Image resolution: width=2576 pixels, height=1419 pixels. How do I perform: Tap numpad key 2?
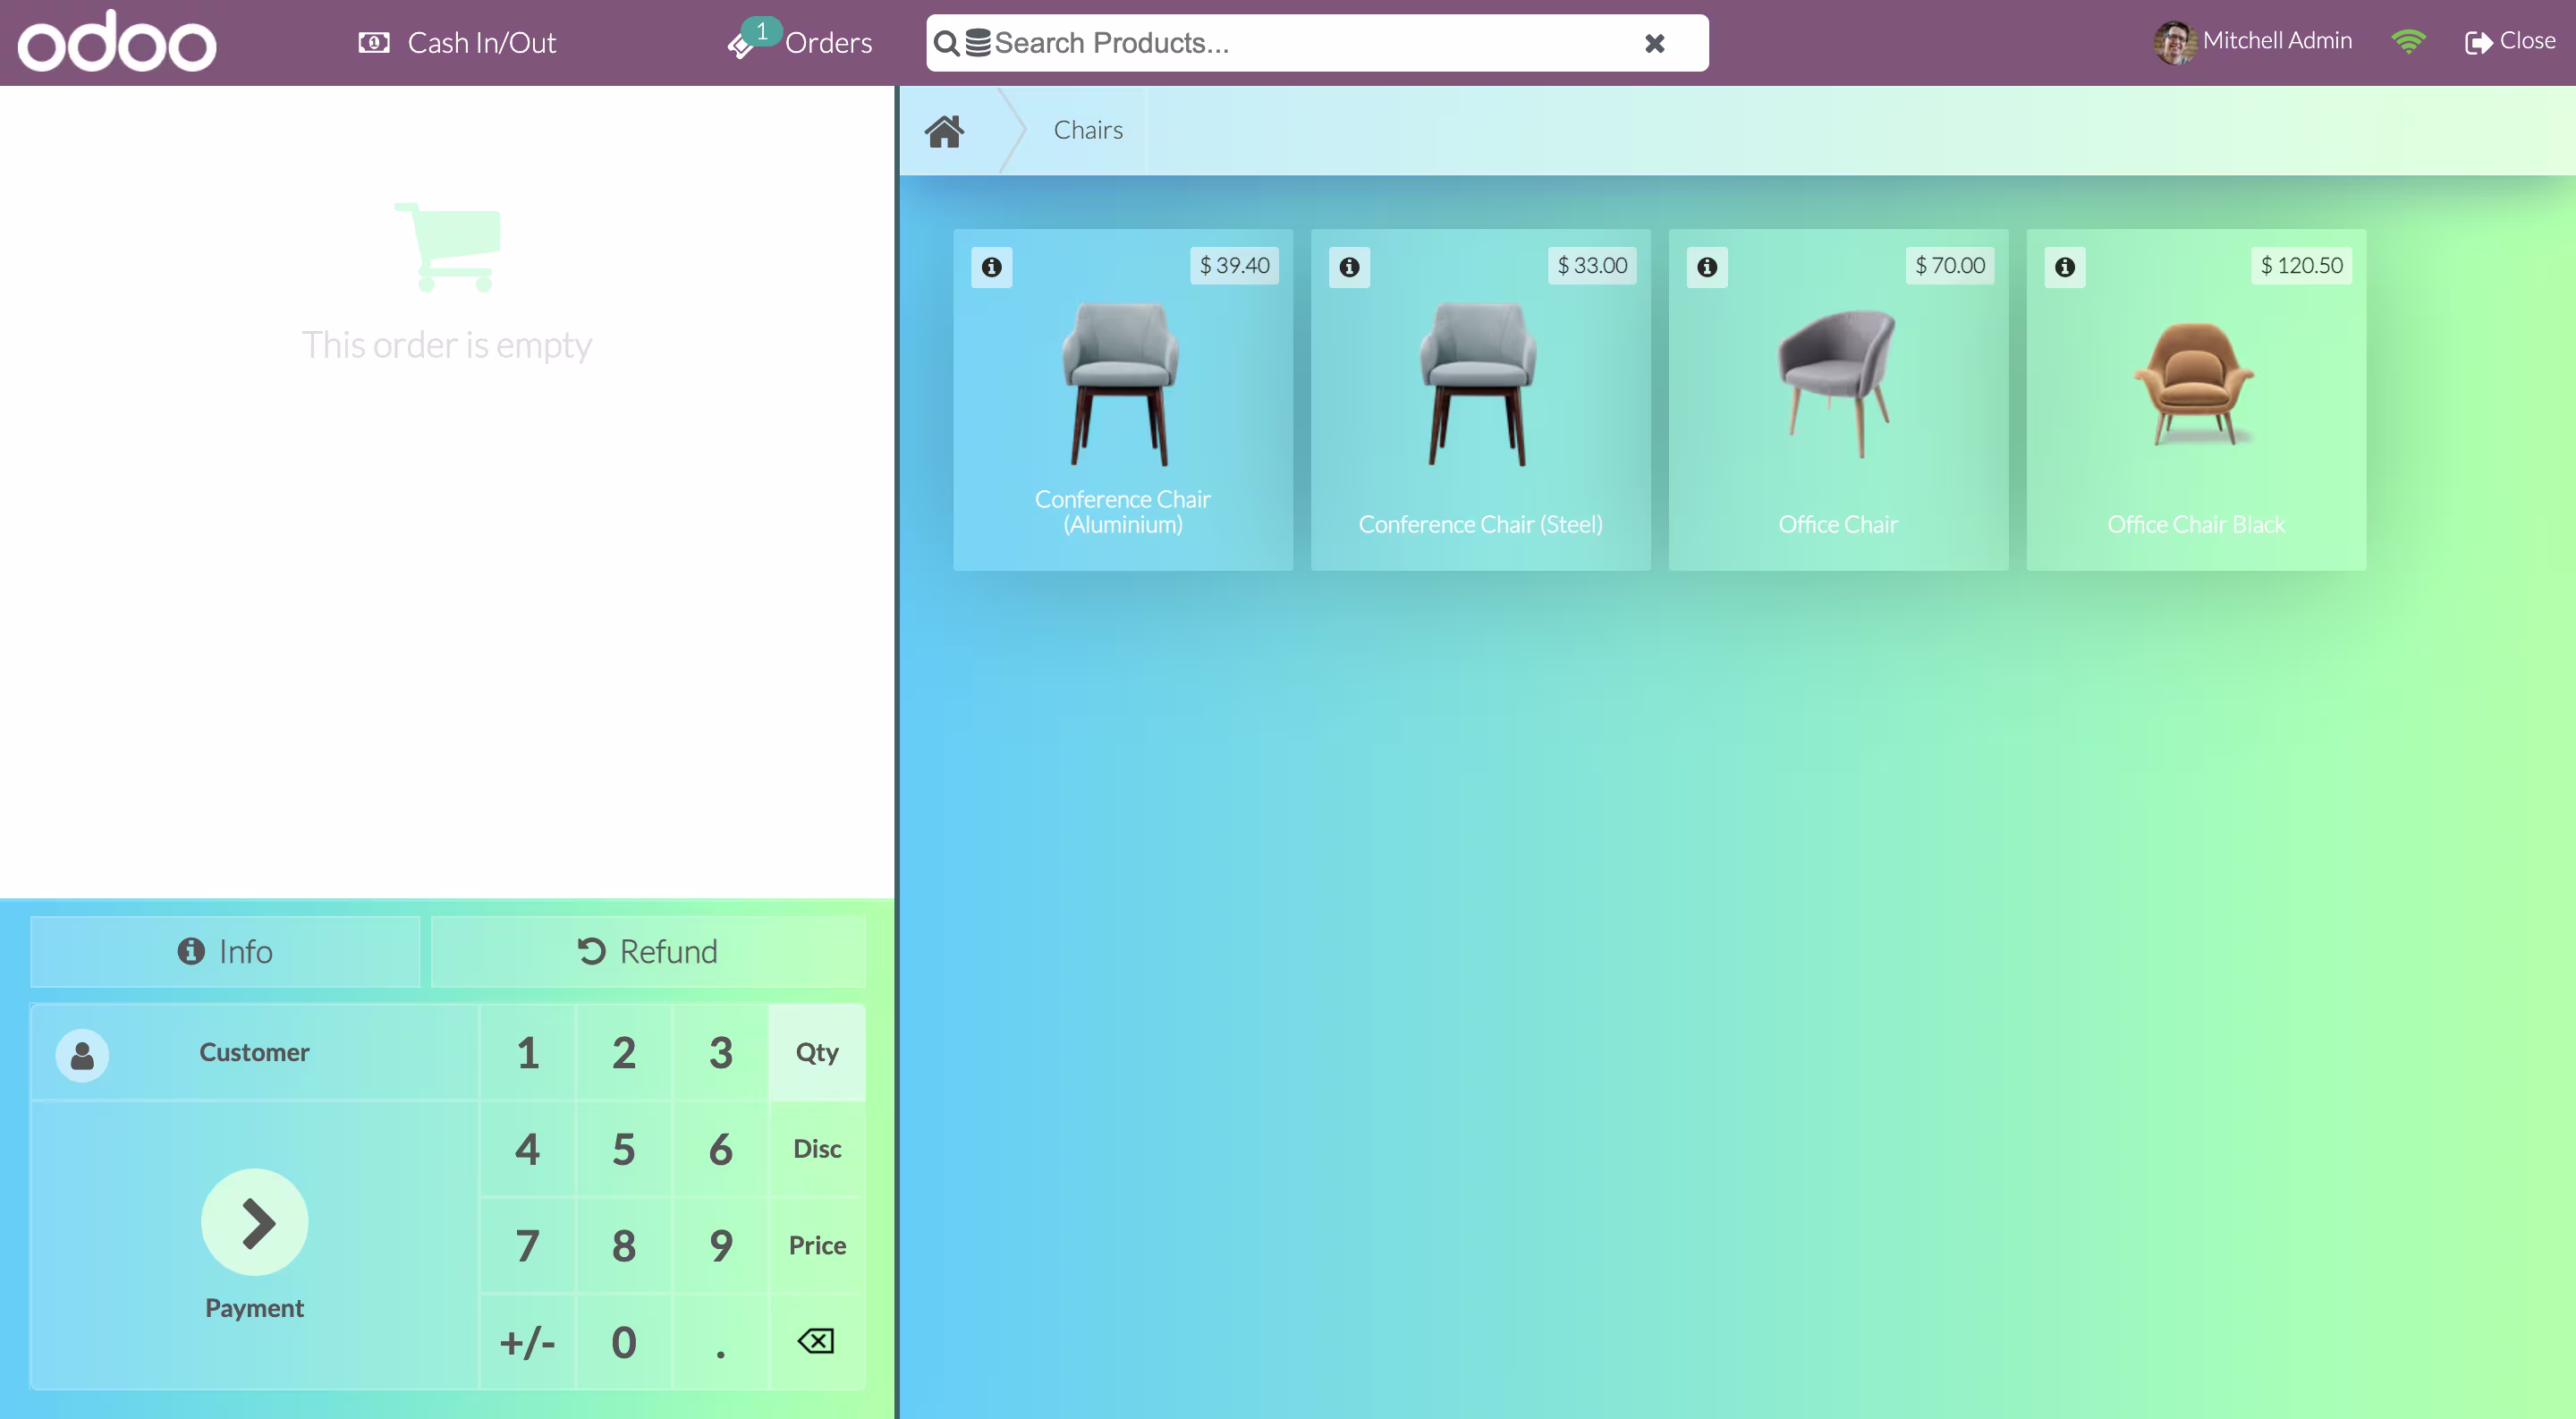623,1052
